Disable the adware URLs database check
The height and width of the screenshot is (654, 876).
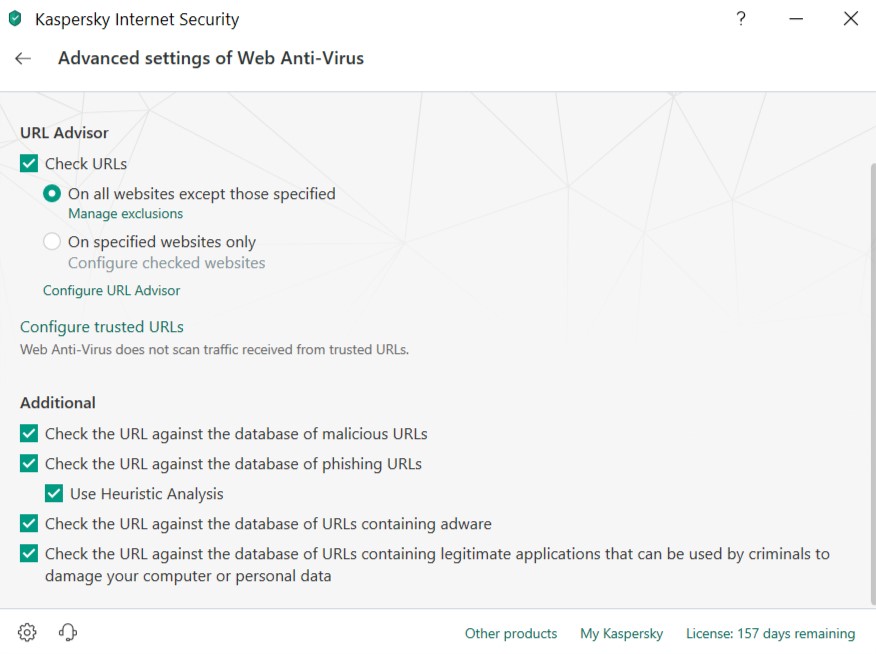[29, 524]
